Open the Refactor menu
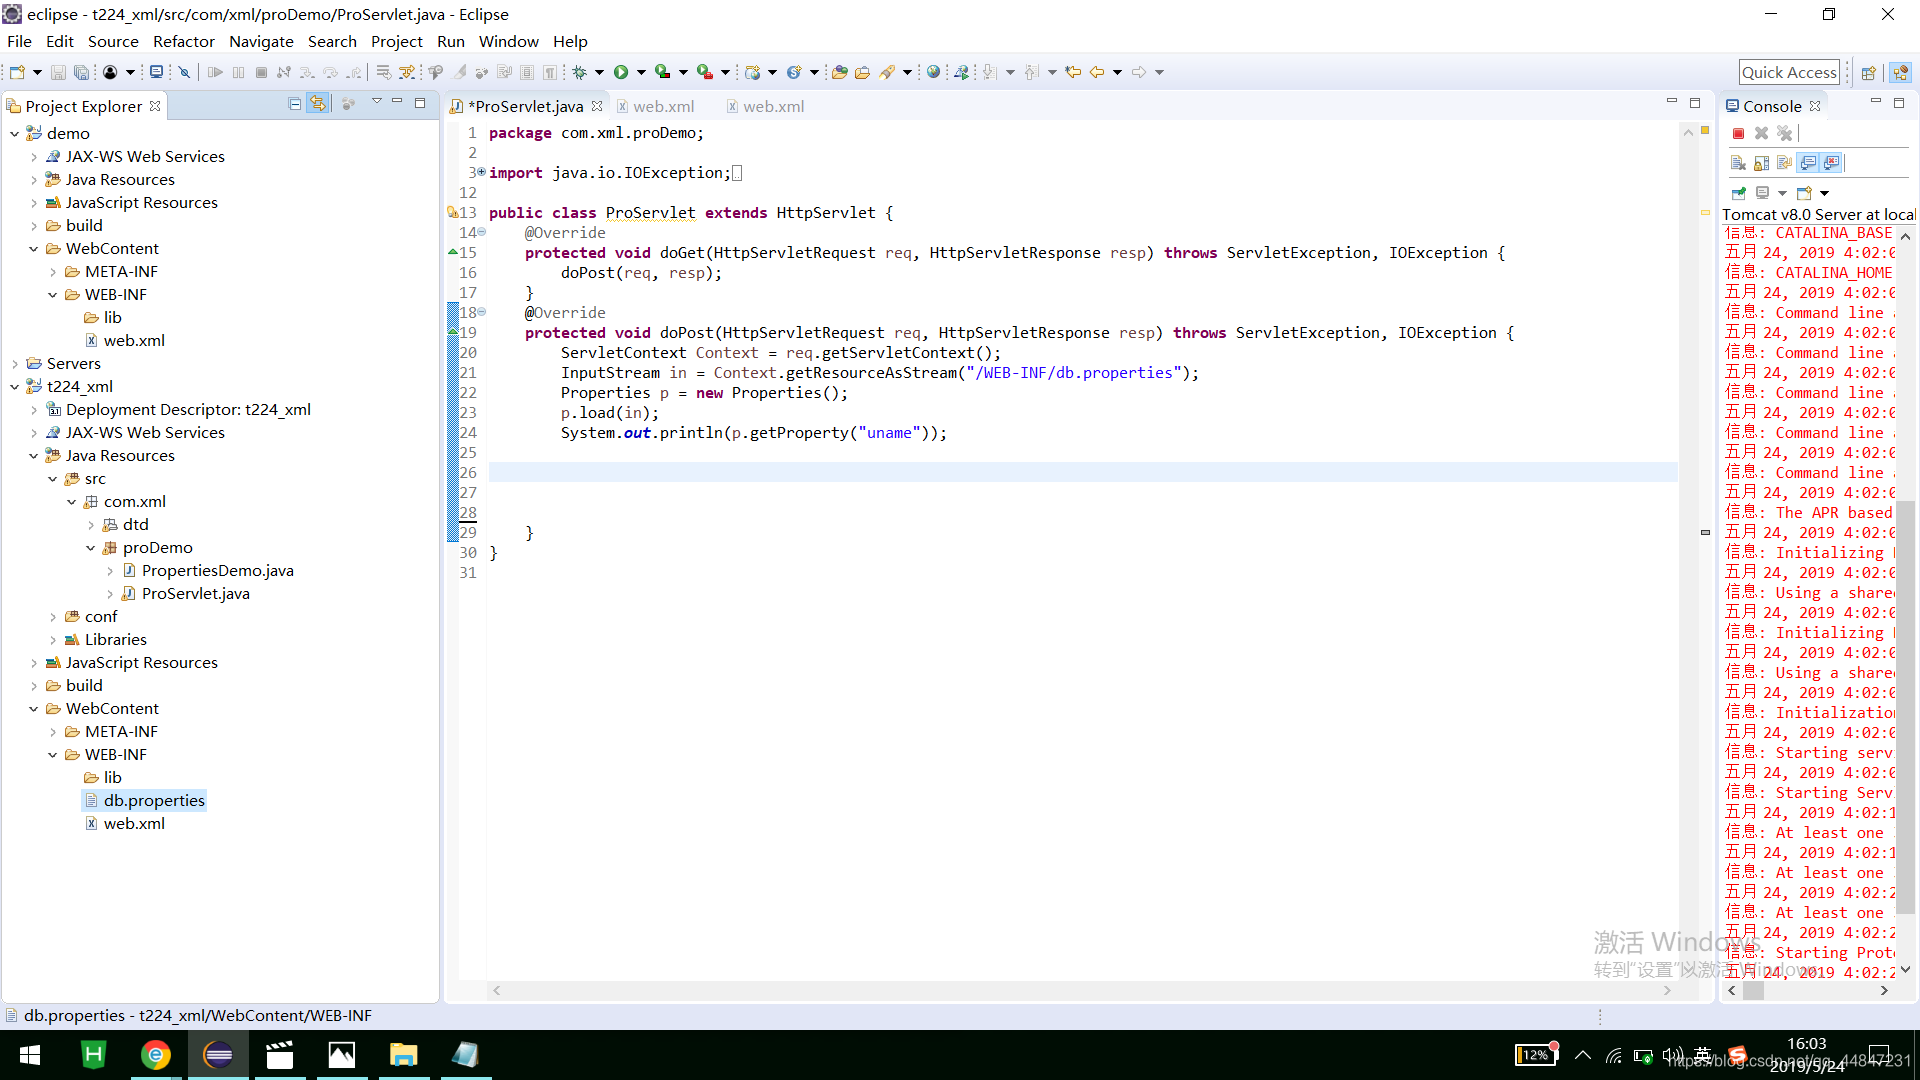Viewport: 1920px width, 1080px height. [184, 41]
